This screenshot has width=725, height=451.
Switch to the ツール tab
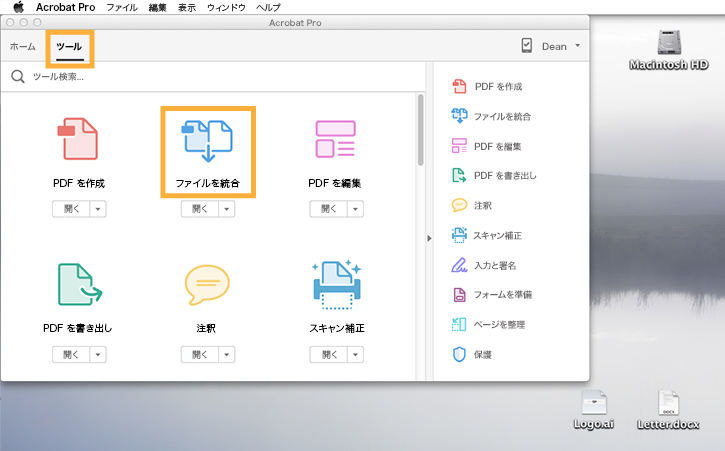click(x=69, y=47)
